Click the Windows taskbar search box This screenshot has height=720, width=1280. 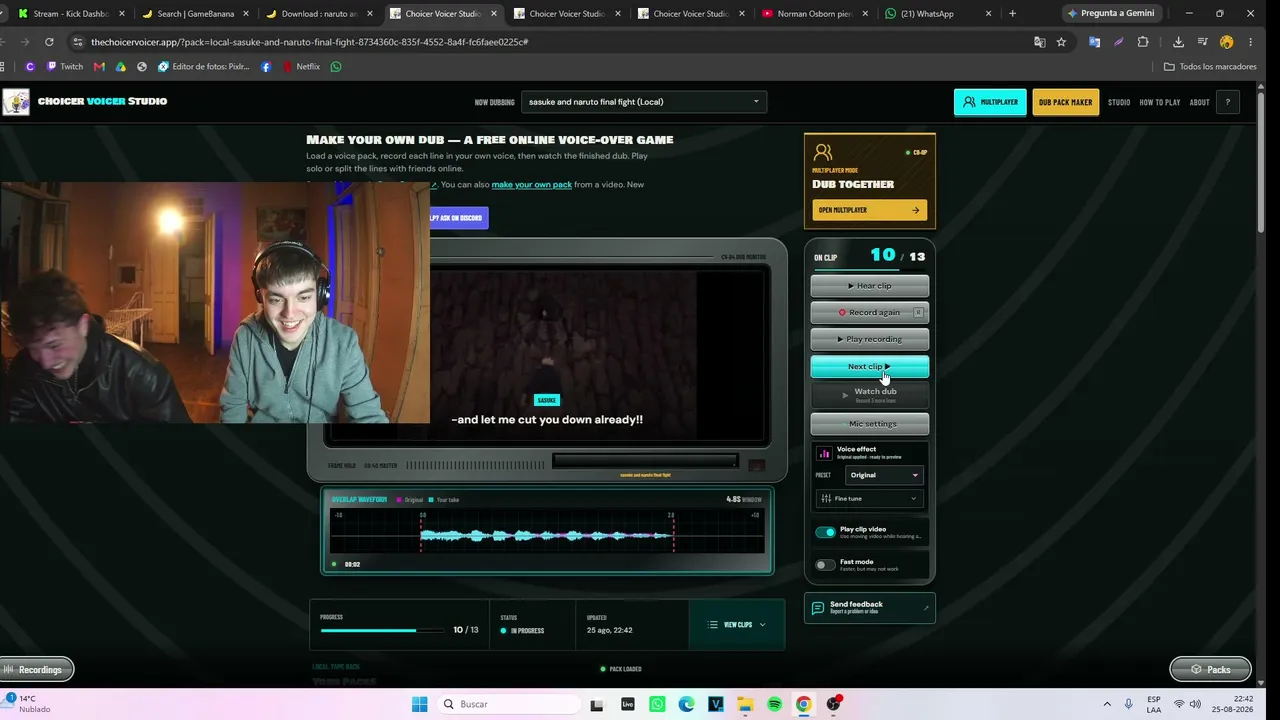(510, 704)
